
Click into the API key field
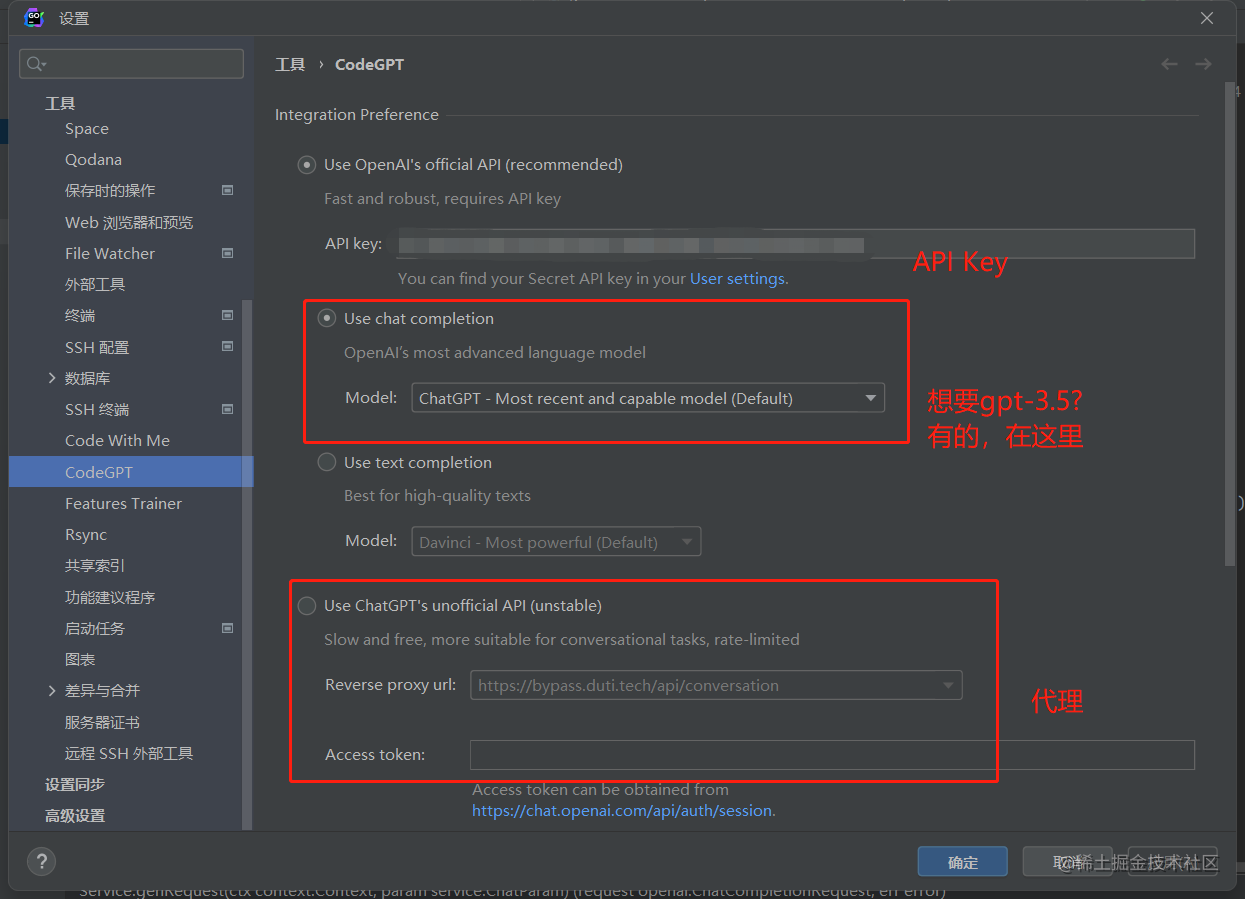click(796, 244)
